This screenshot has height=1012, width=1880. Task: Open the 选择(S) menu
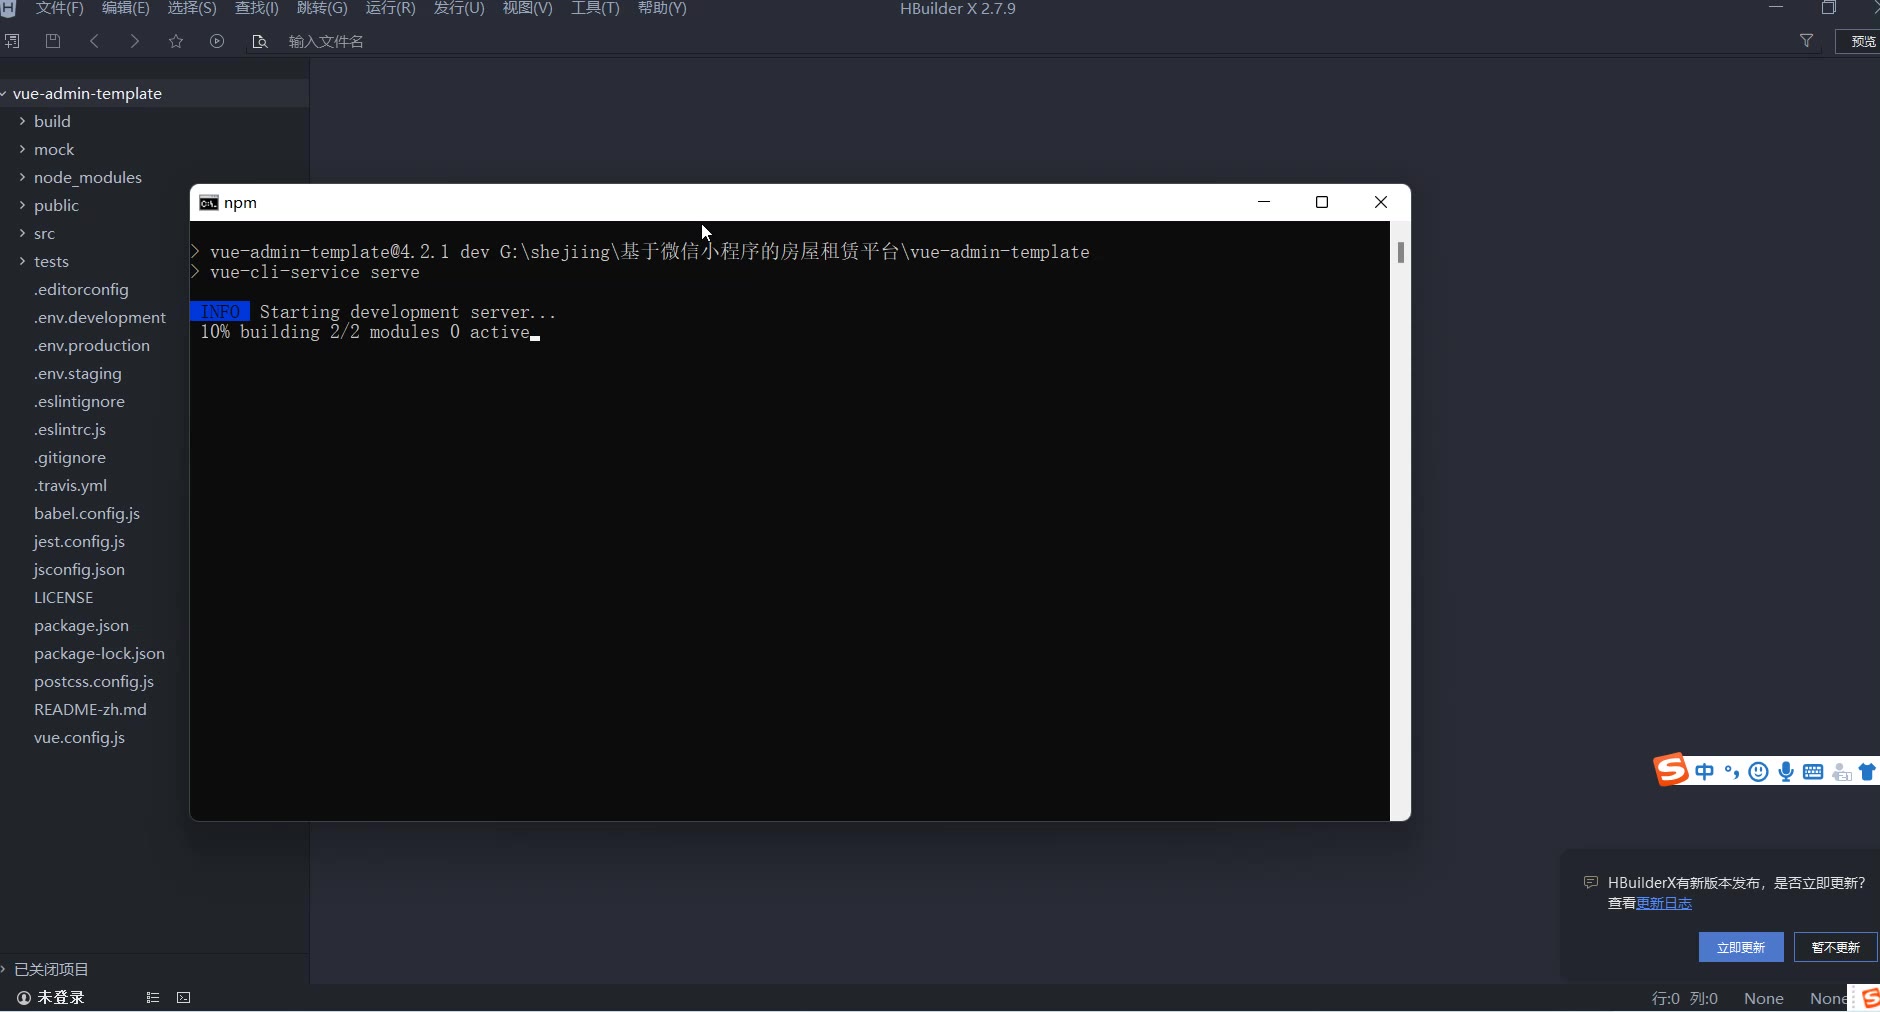pos(192,9)
